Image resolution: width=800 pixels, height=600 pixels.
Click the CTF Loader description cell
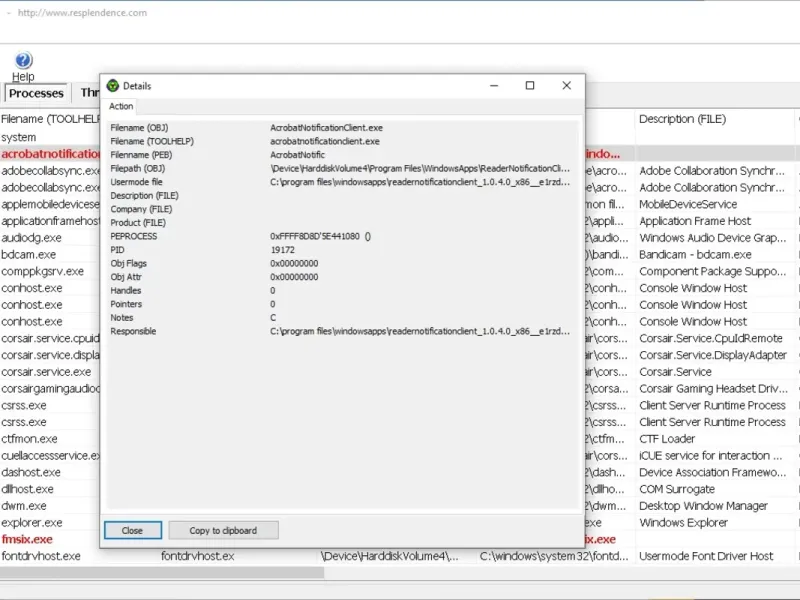coord(667,439)
